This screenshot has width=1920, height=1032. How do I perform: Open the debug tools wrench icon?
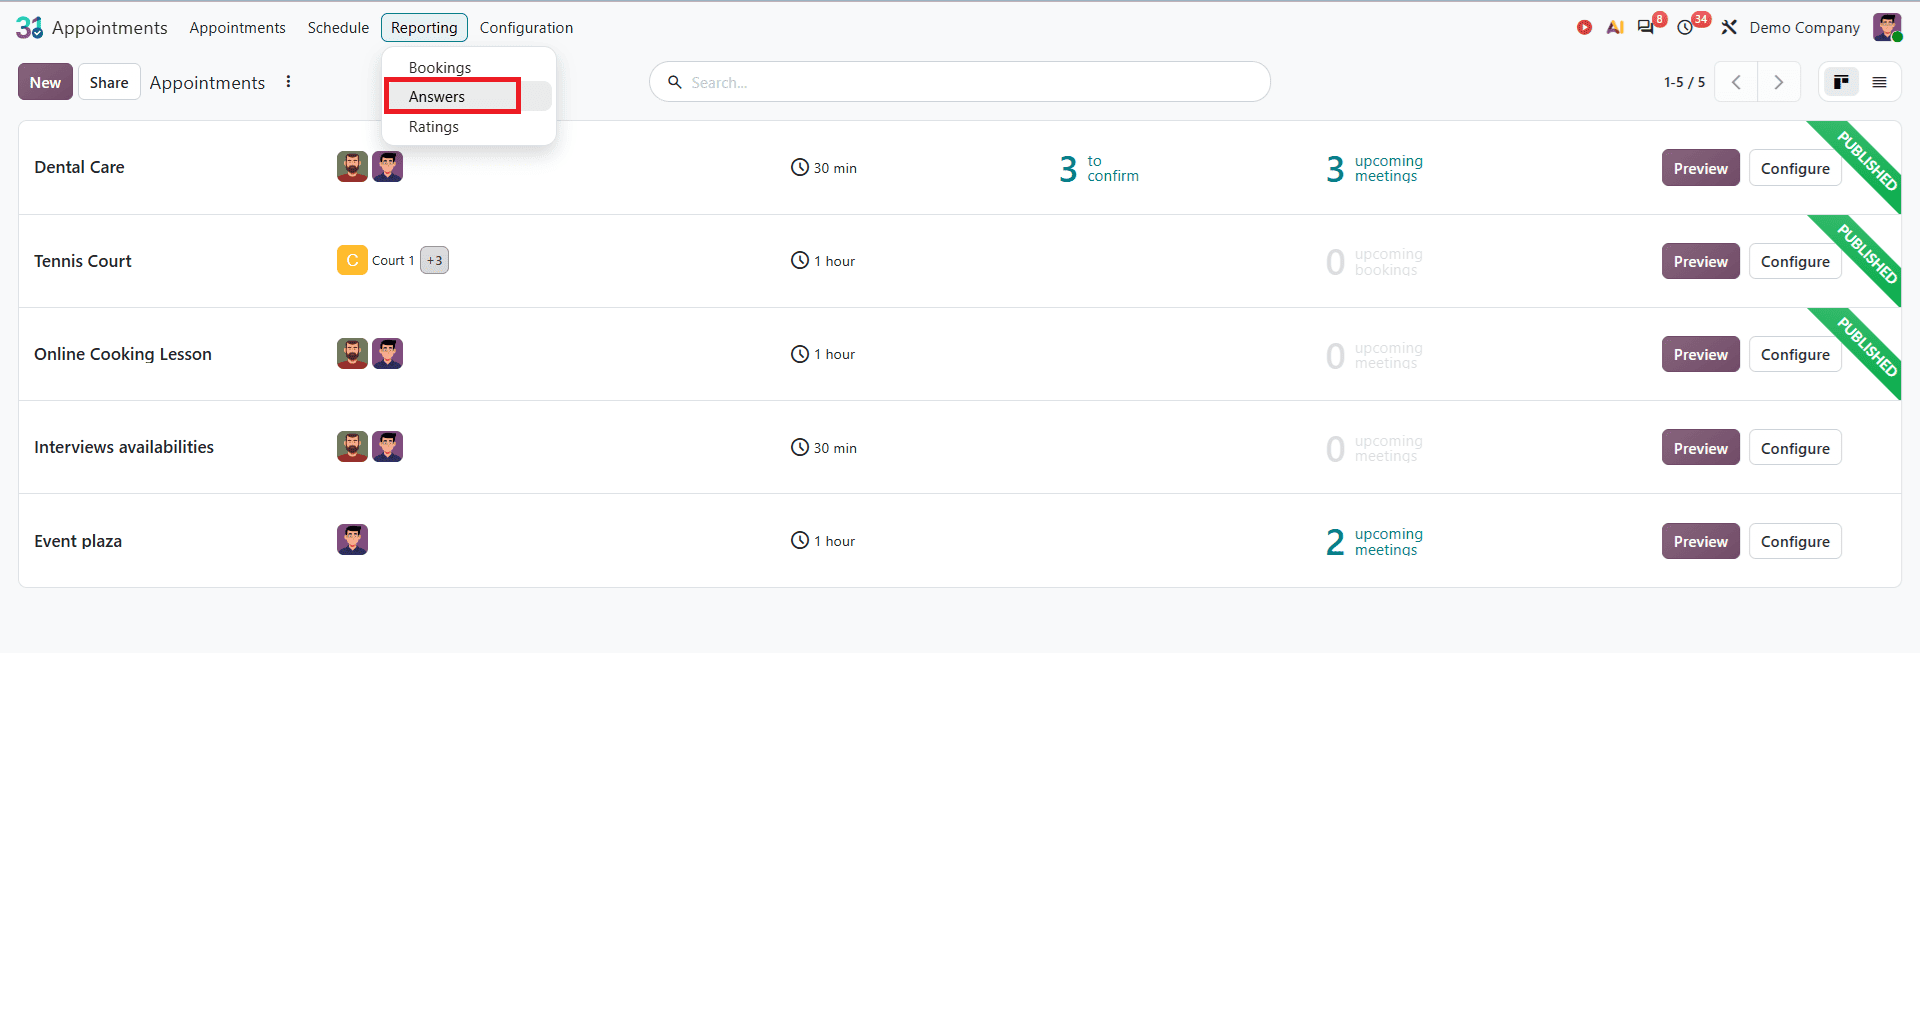click(1729, 28)
